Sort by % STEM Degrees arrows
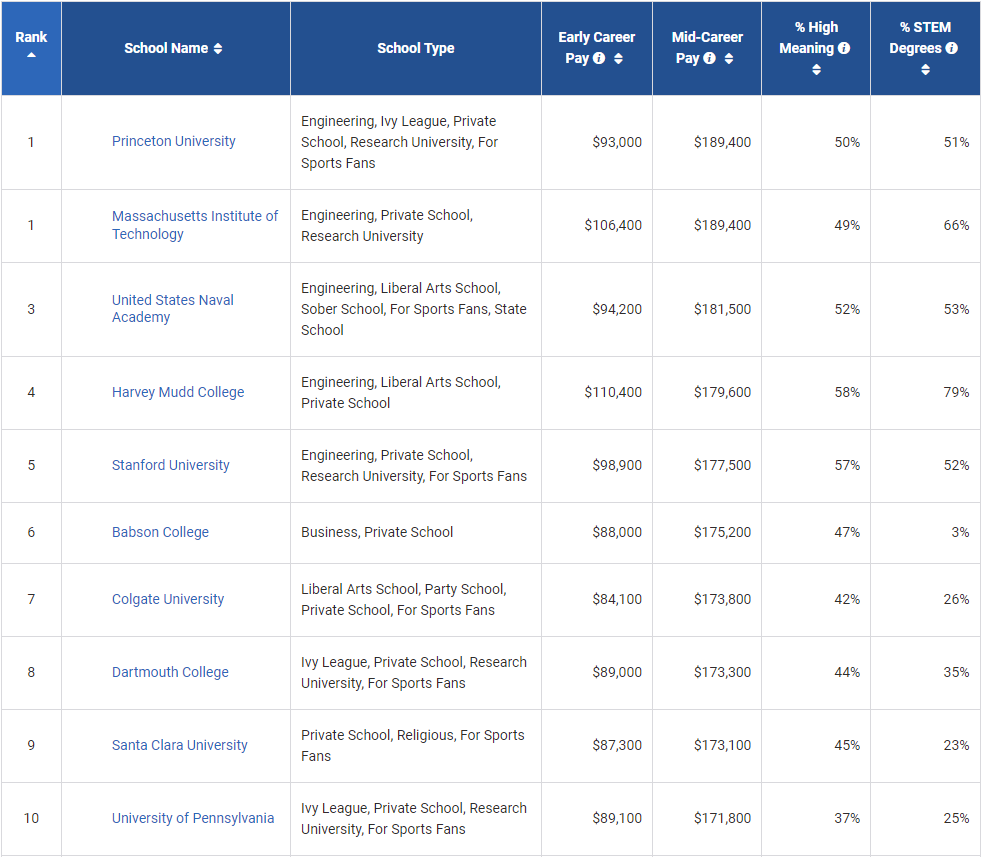The image size is (982, 857). click(925, 69)
